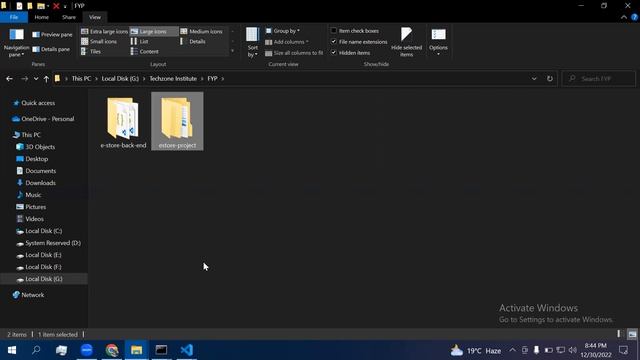Go up one folder level
Screen dimensions: 640x360
click(x=46, y=78)
